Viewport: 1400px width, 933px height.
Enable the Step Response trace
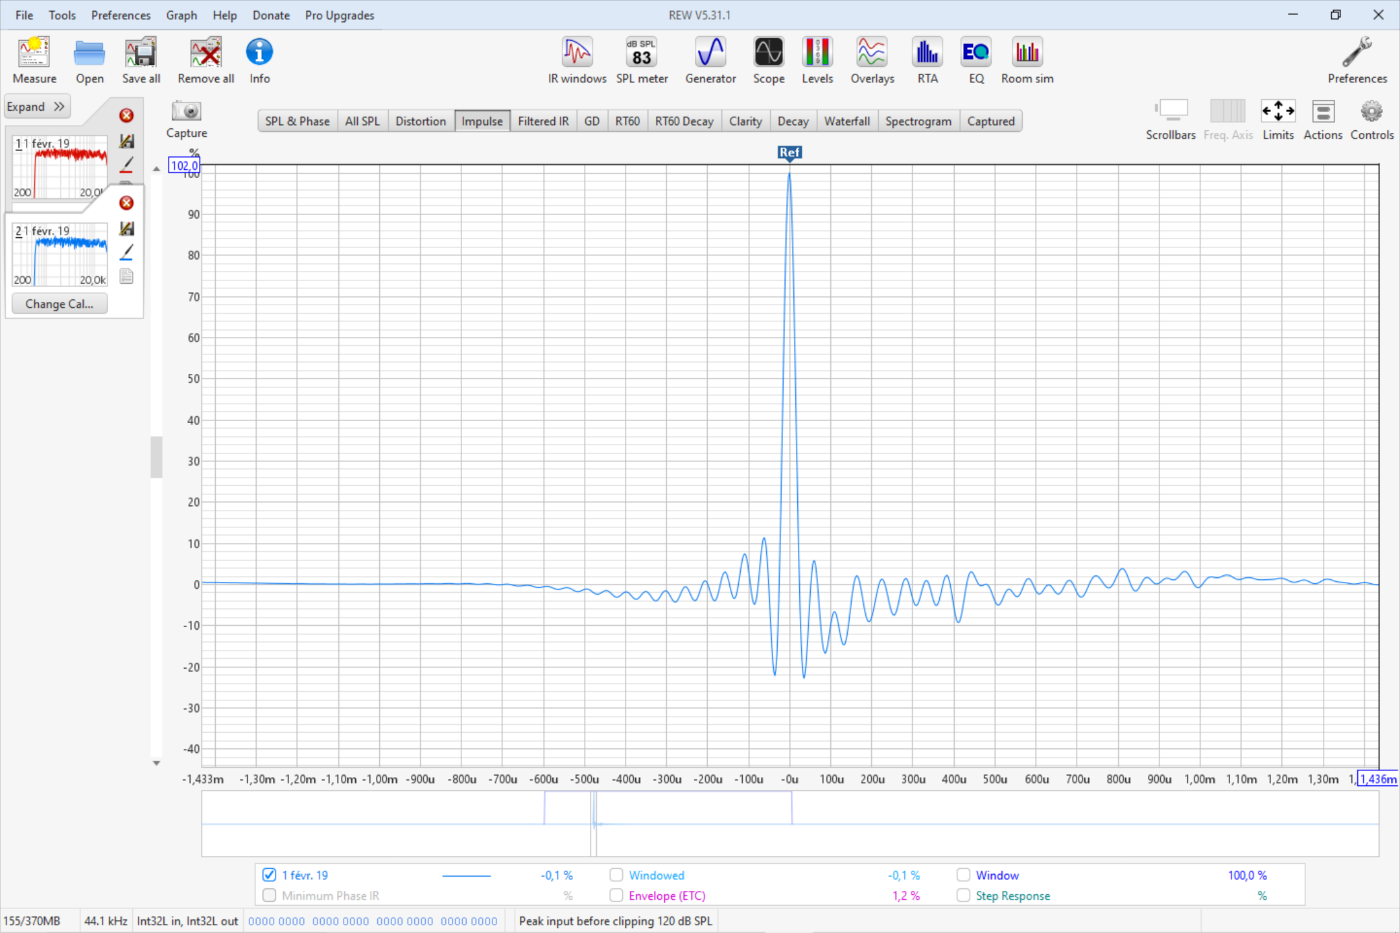click(963, 896)
